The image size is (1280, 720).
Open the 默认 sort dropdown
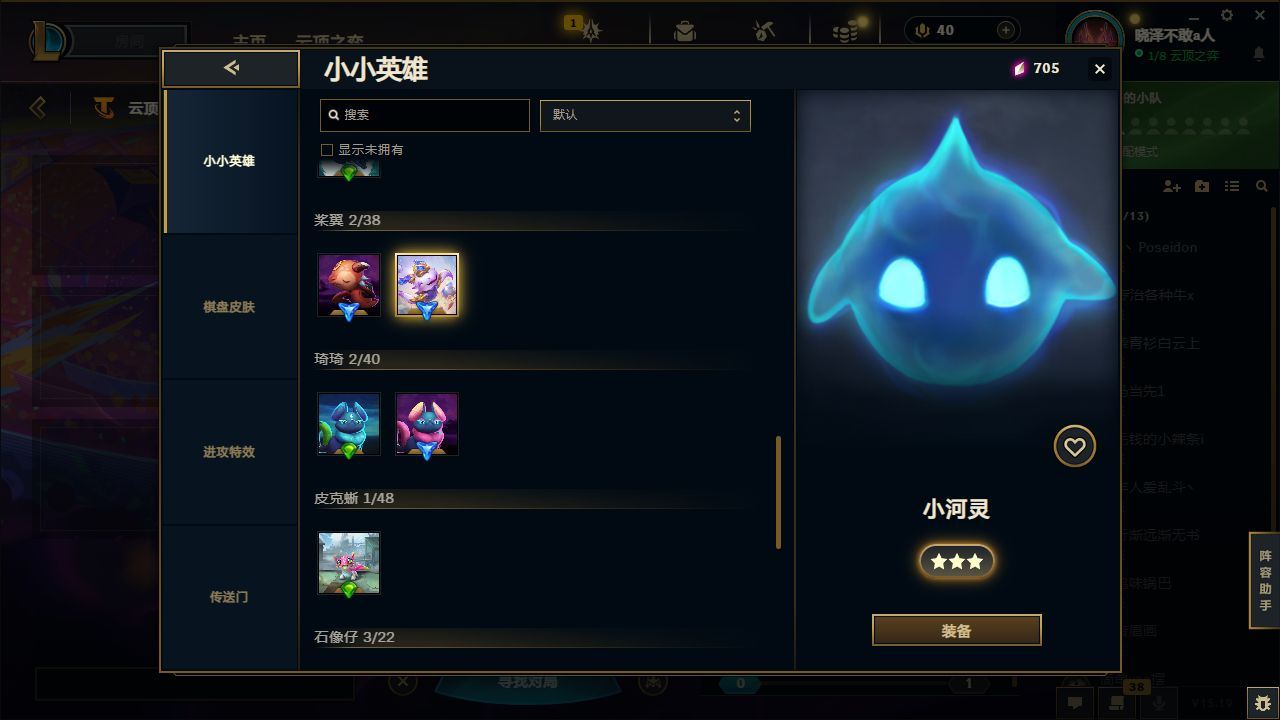coord(645,115)
